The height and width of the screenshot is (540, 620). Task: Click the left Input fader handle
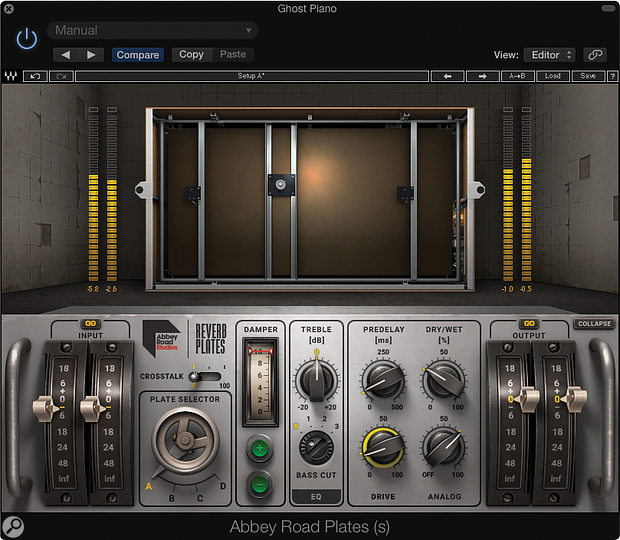(x=44, y=408)
